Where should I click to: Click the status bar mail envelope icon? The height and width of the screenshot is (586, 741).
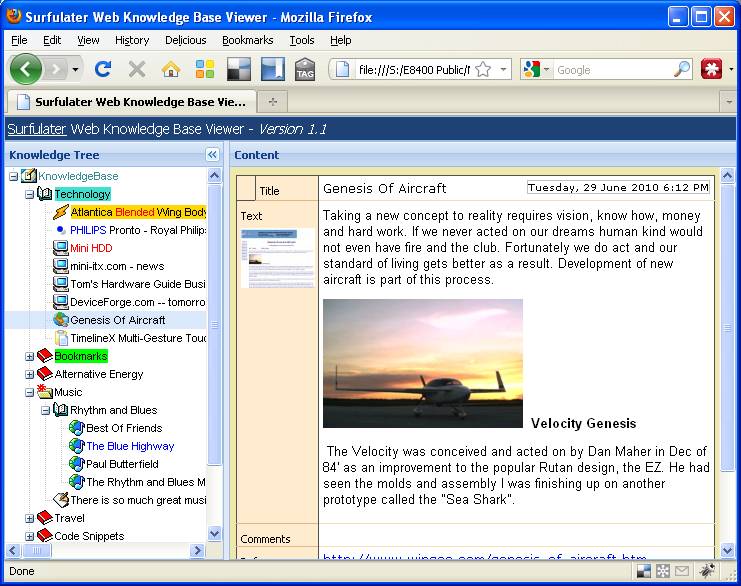pyautogui.click(x=681, y=571)
